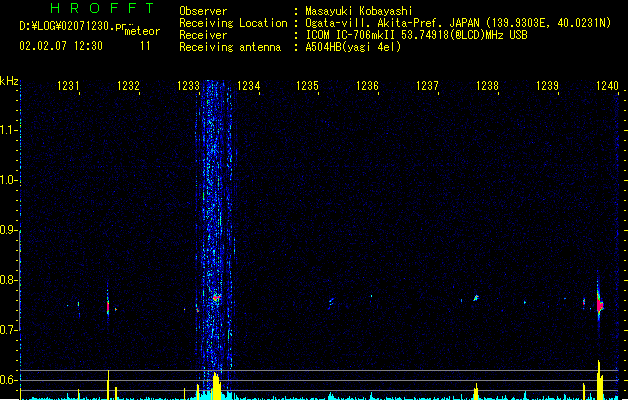Click the 0.6 kHz frequency tick label
629x400 pixels.
coord(8,380)
